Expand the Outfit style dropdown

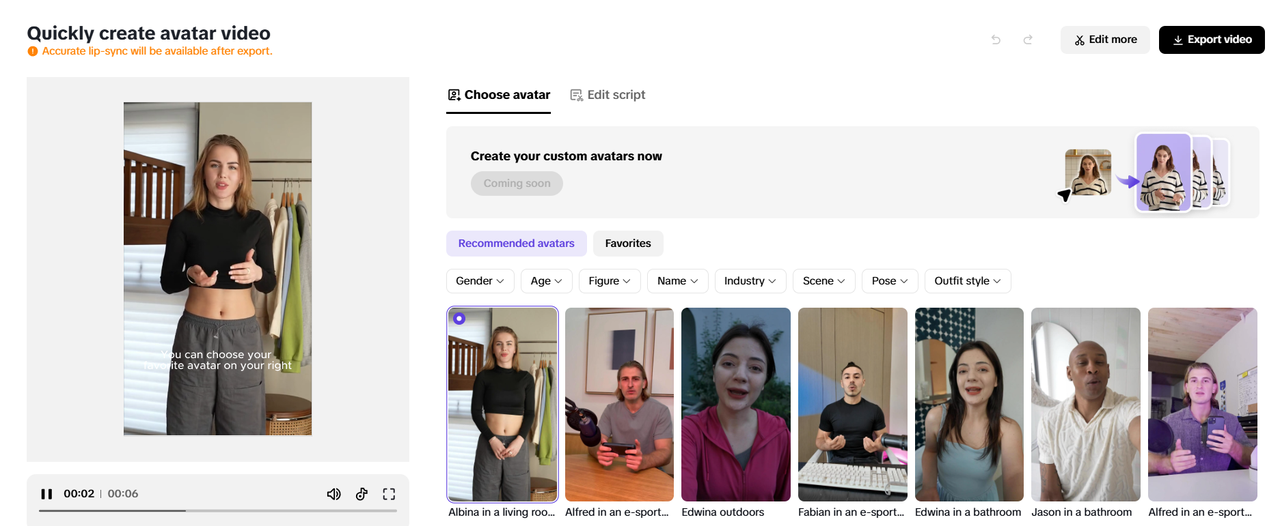[x=968, y=281]
